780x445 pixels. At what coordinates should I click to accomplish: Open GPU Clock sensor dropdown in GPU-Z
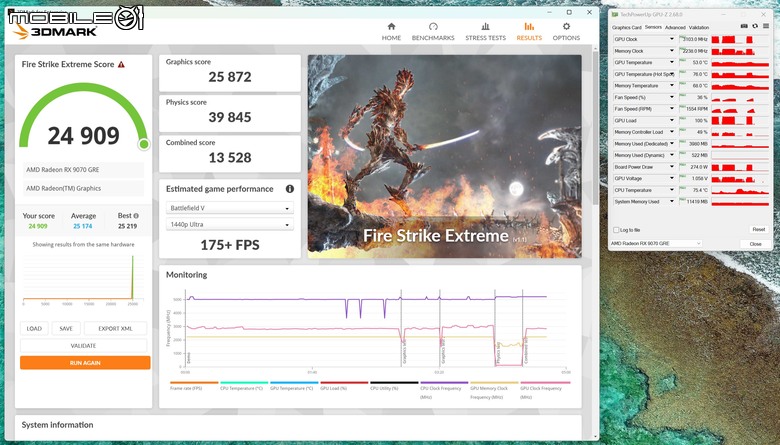coord(672,39)
